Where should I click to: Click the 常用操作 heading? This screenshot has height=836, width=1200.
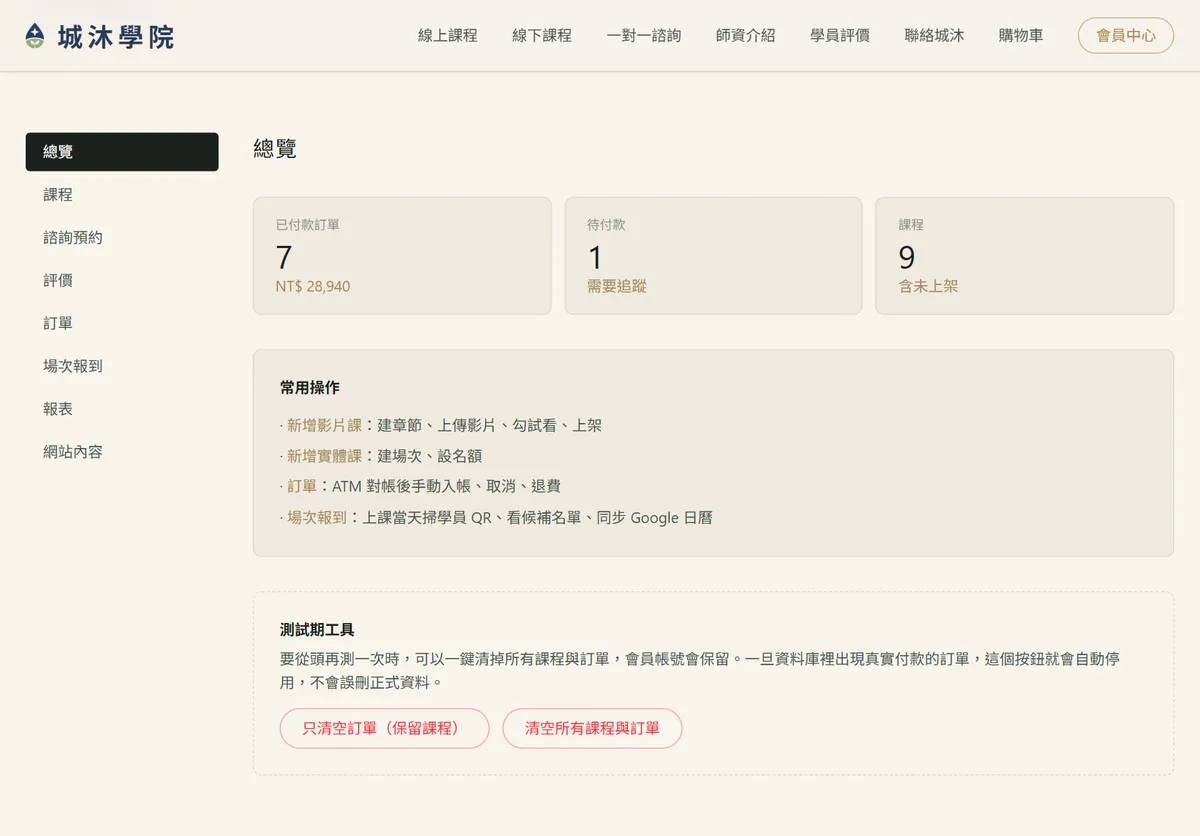click(x=310, y=388)
